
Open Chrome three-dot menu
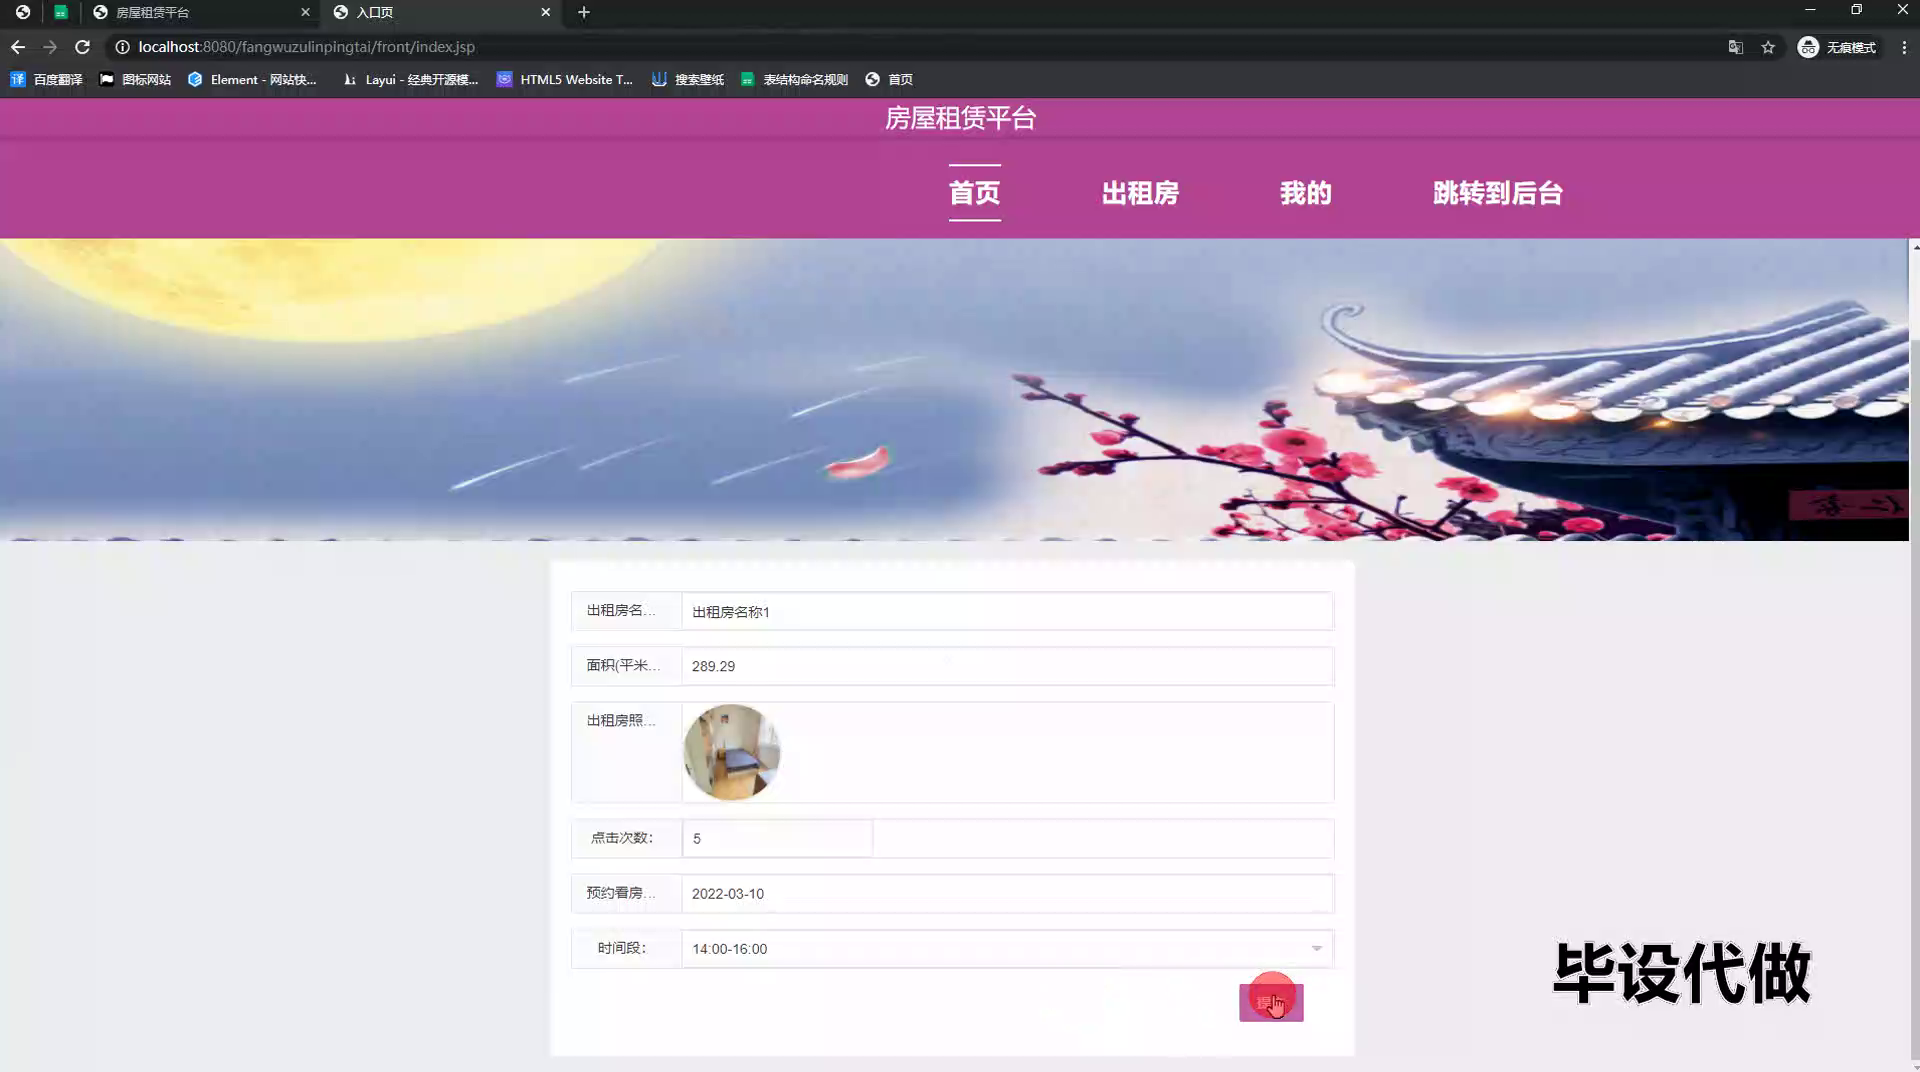[1904, 47]
